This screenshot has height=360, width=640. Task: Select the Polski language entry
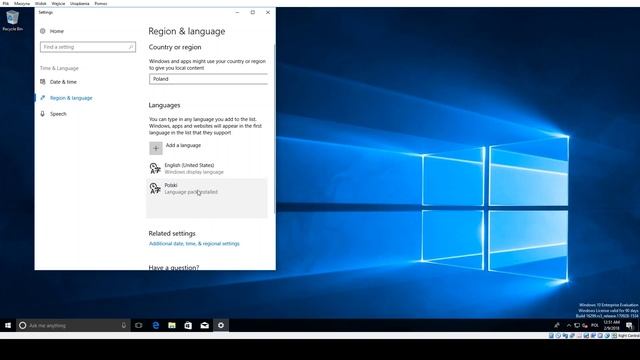click(x=207, y=198)
